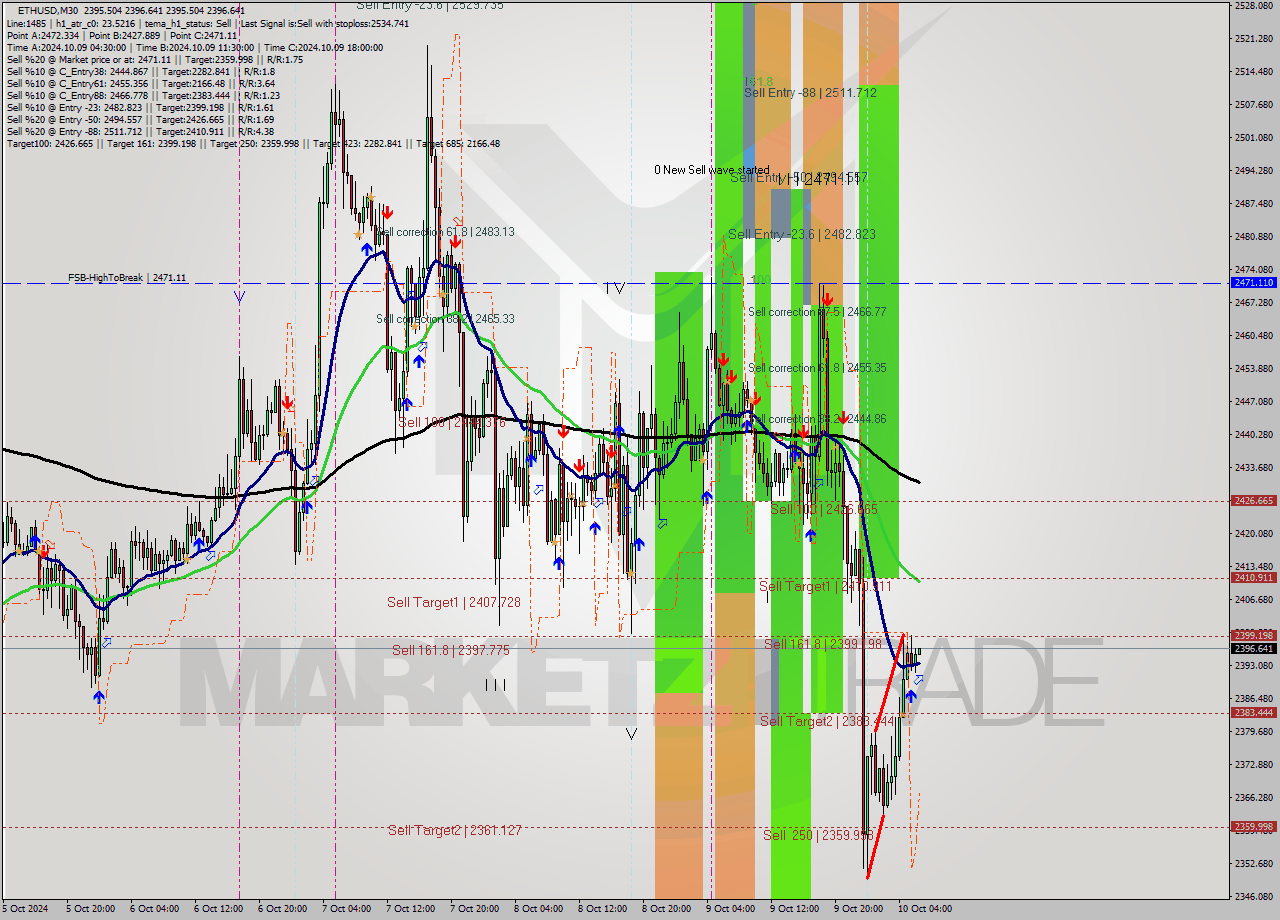Click 'Sell correction 38.2 | 2444.86' label
Image resolution: width=1280 pixels, height=920 pixels.
pyautogui.click(x=817, y=419)
